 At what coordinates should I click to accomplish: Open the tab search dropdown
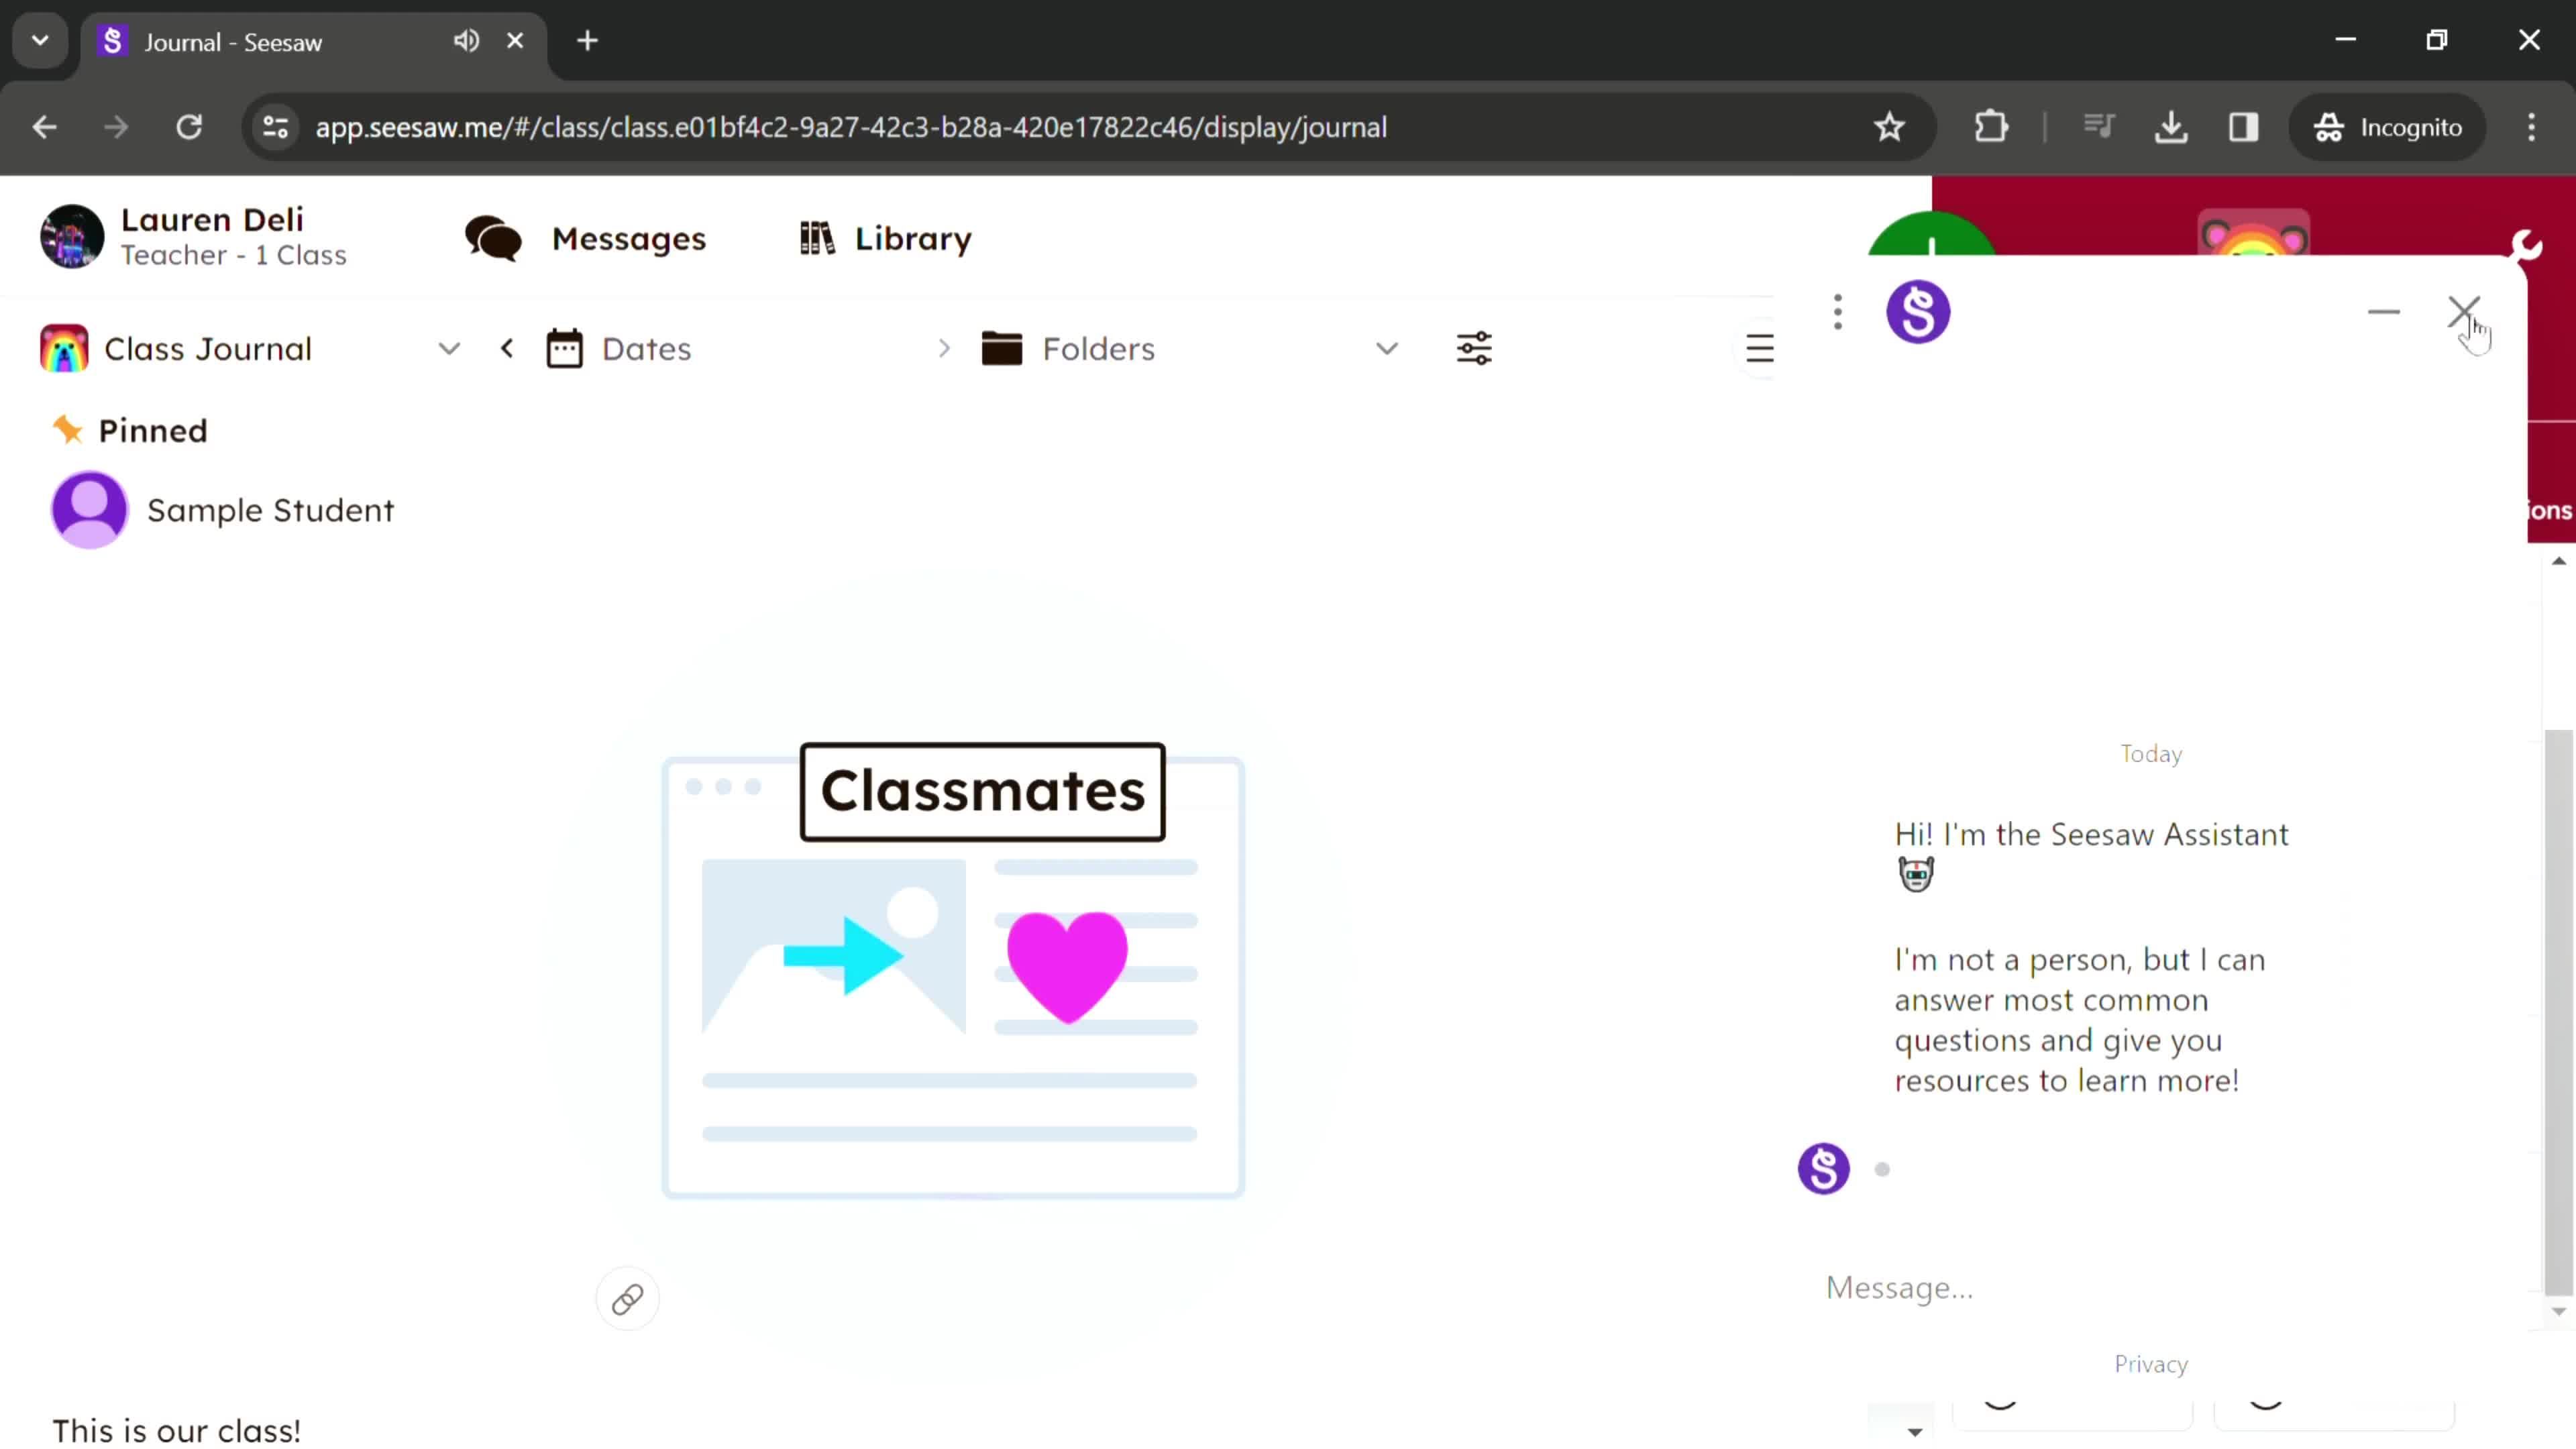40,41
